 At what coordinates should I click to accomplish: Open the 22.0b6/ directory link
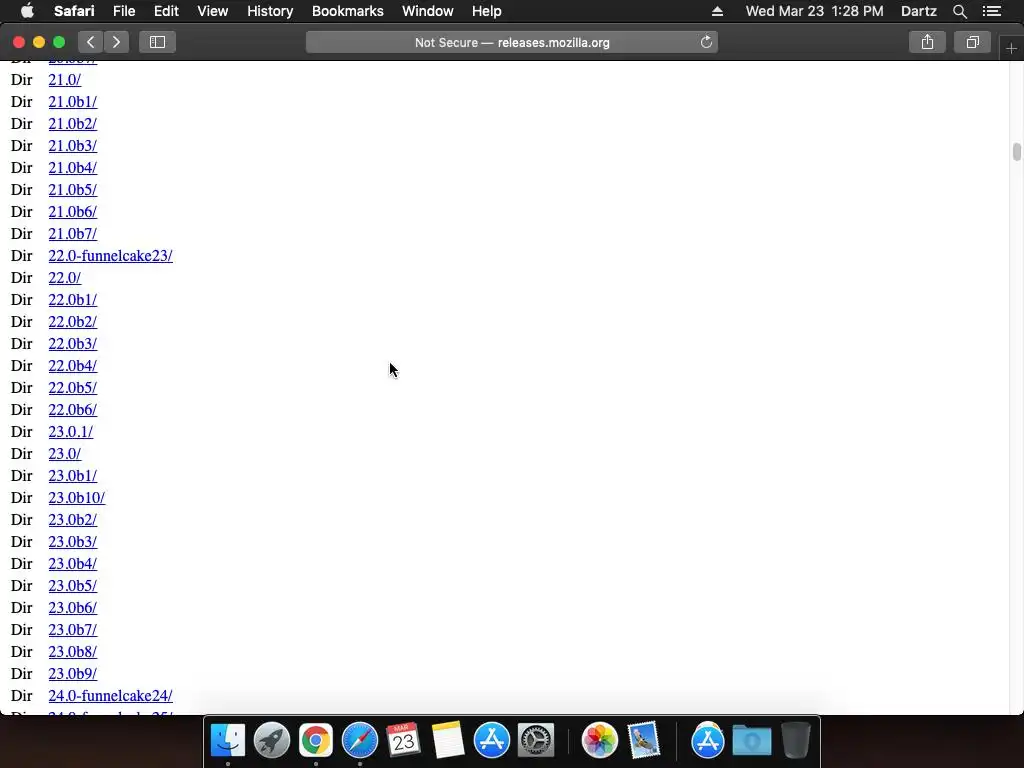(72, 409)
